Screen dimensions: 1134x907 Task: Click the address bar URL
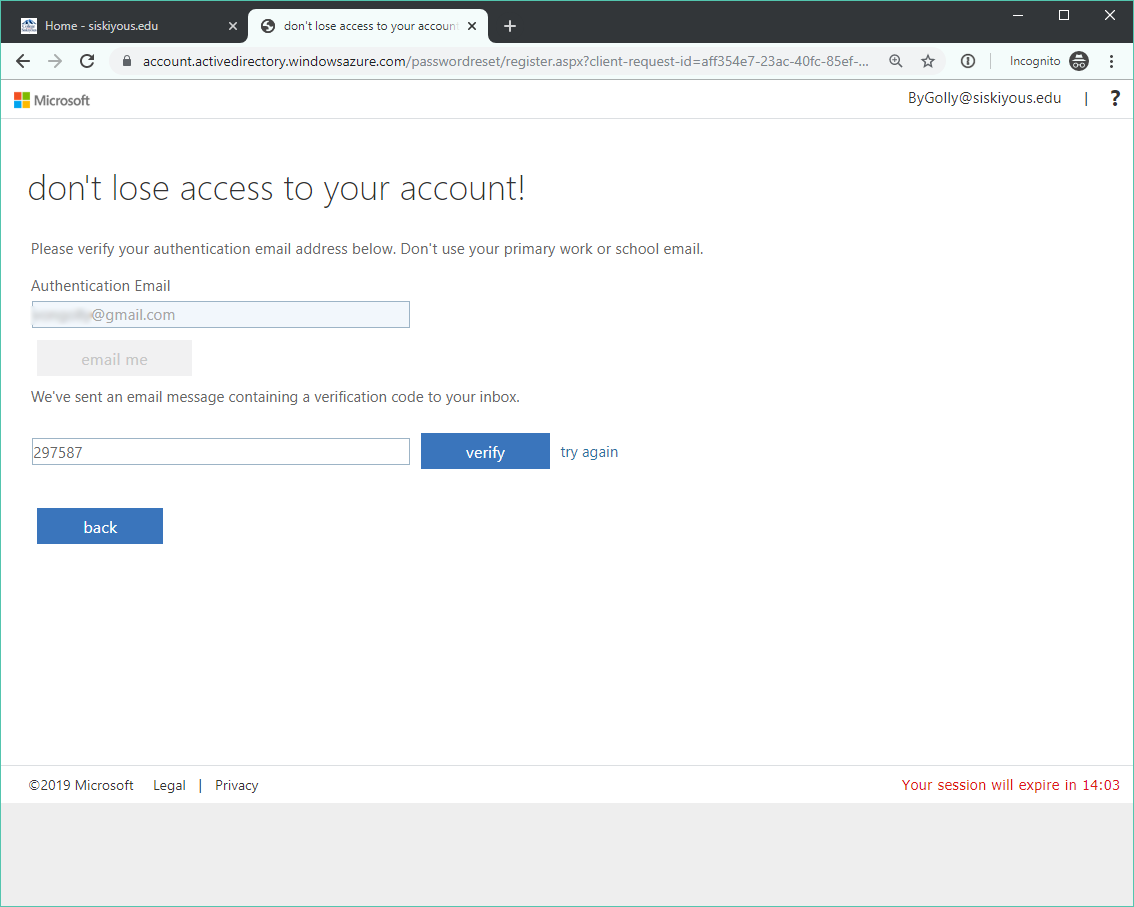click(506, 61)
